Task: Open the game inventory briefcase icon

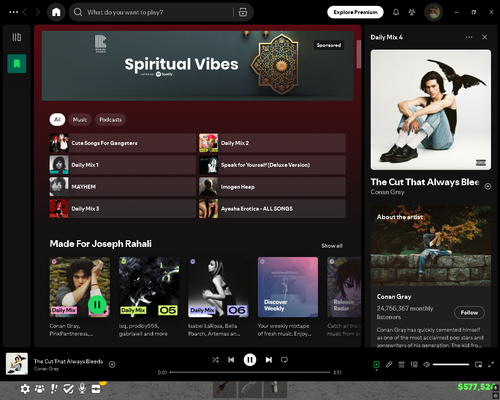Action: (96, 389)
